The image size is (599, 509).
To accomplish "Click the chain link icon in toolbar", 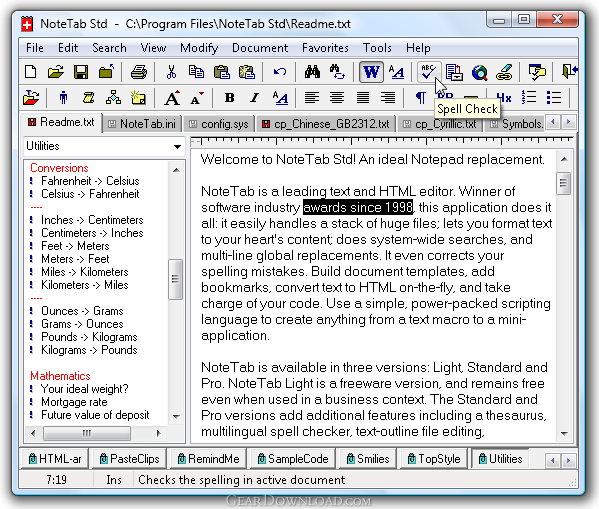I will (x=504, y=72).
